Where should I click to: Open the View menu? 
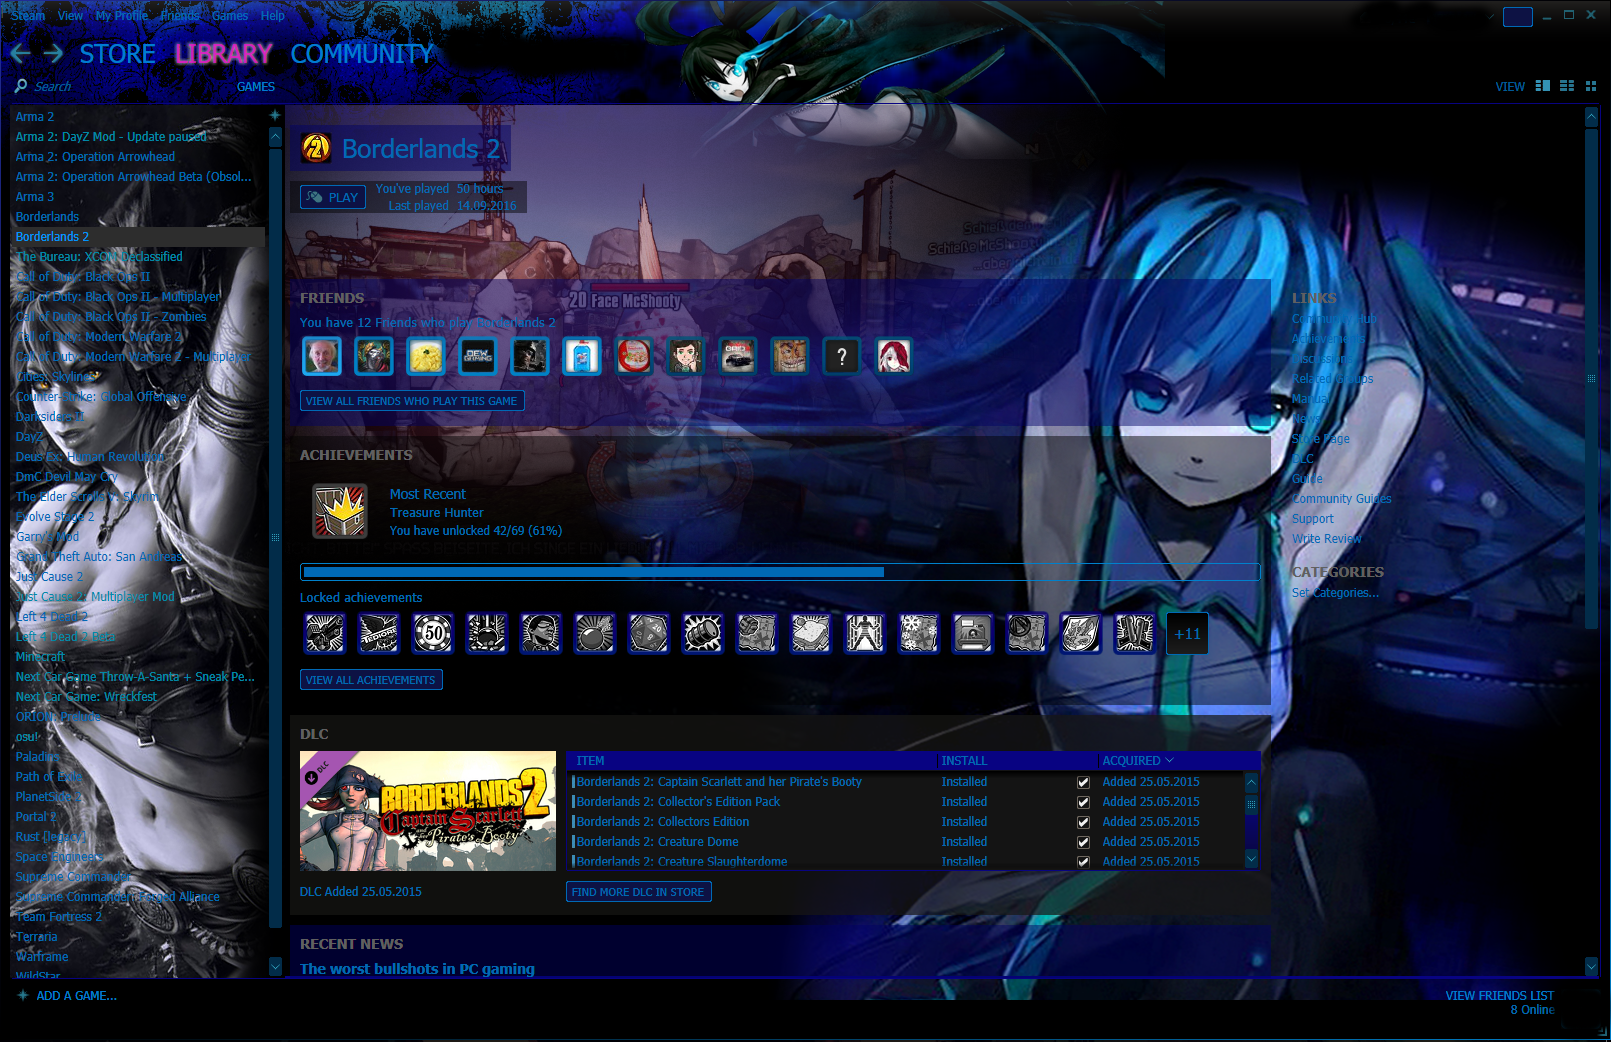pyautogui.click(x=70, y=15)
